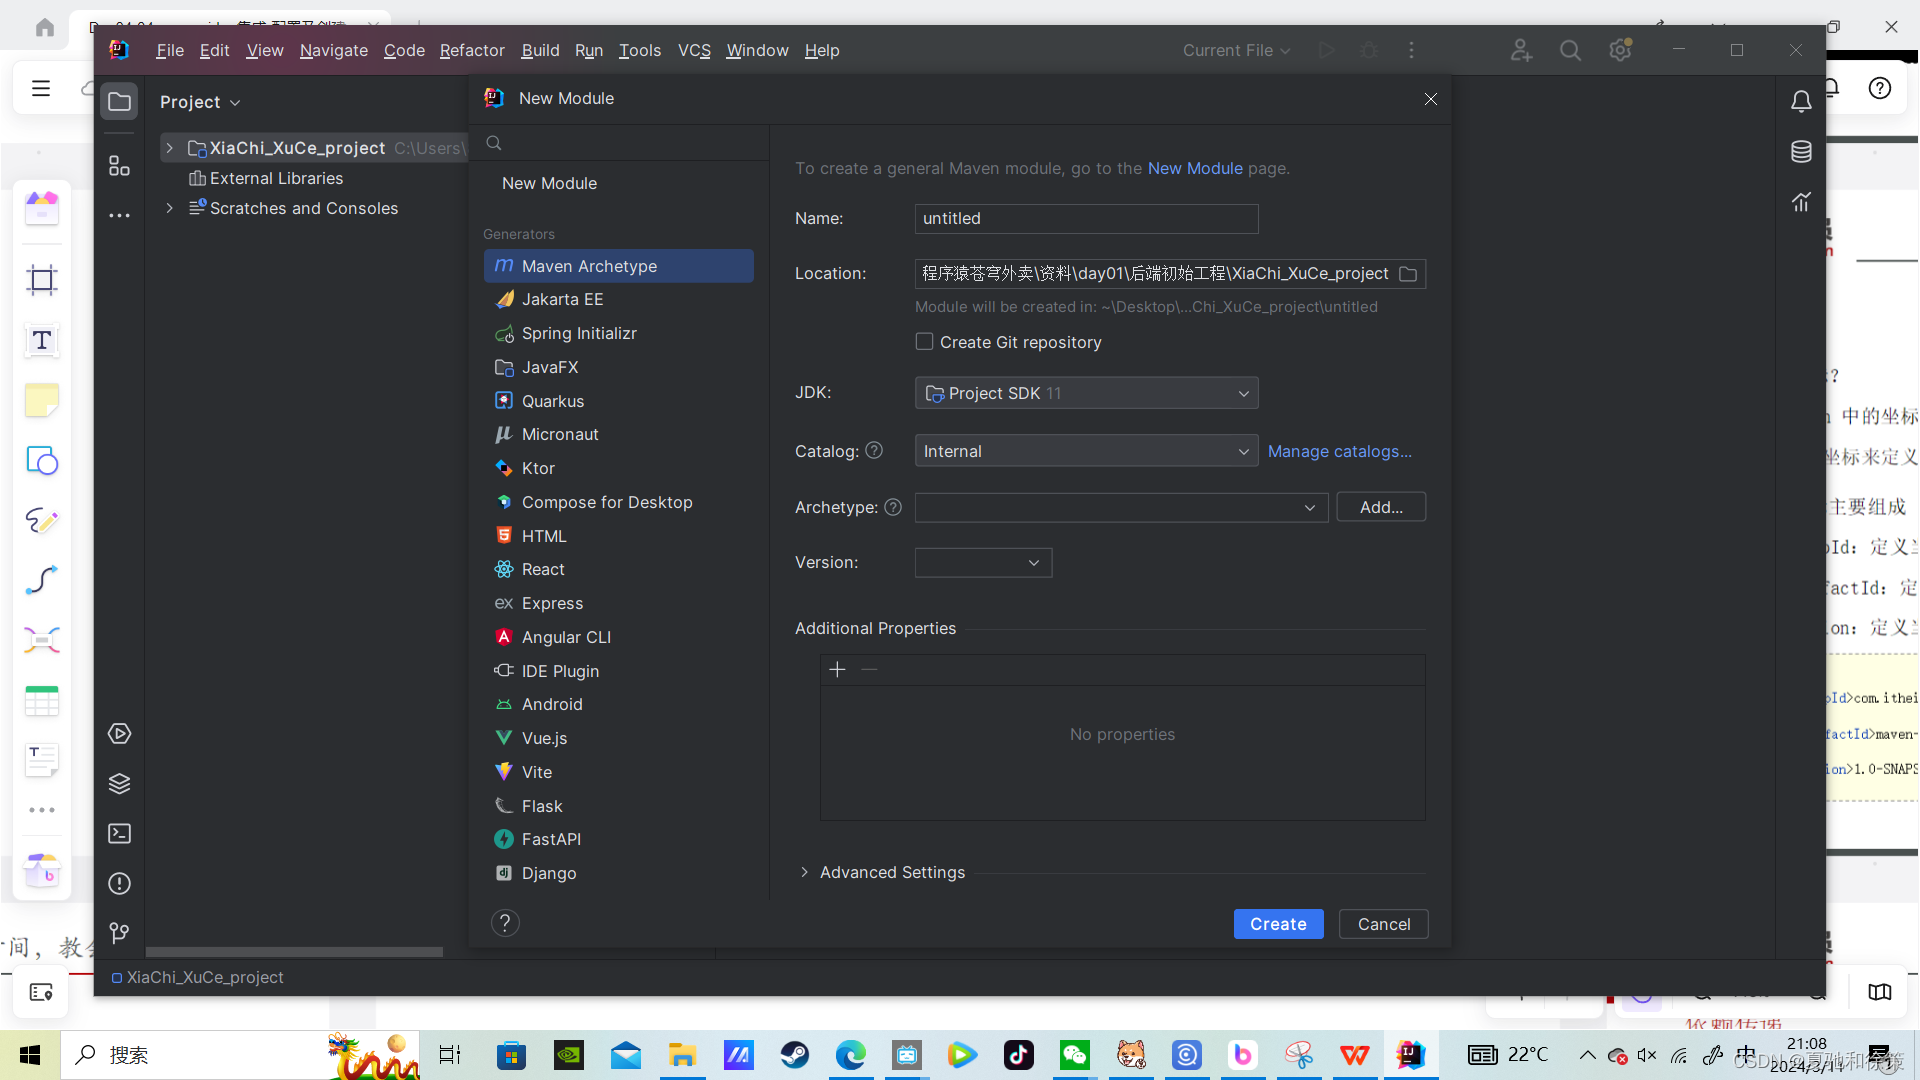This screenshot has height=1080, width=1920.
Task: Open the Project tool window icon
Action: coord(119,102)
